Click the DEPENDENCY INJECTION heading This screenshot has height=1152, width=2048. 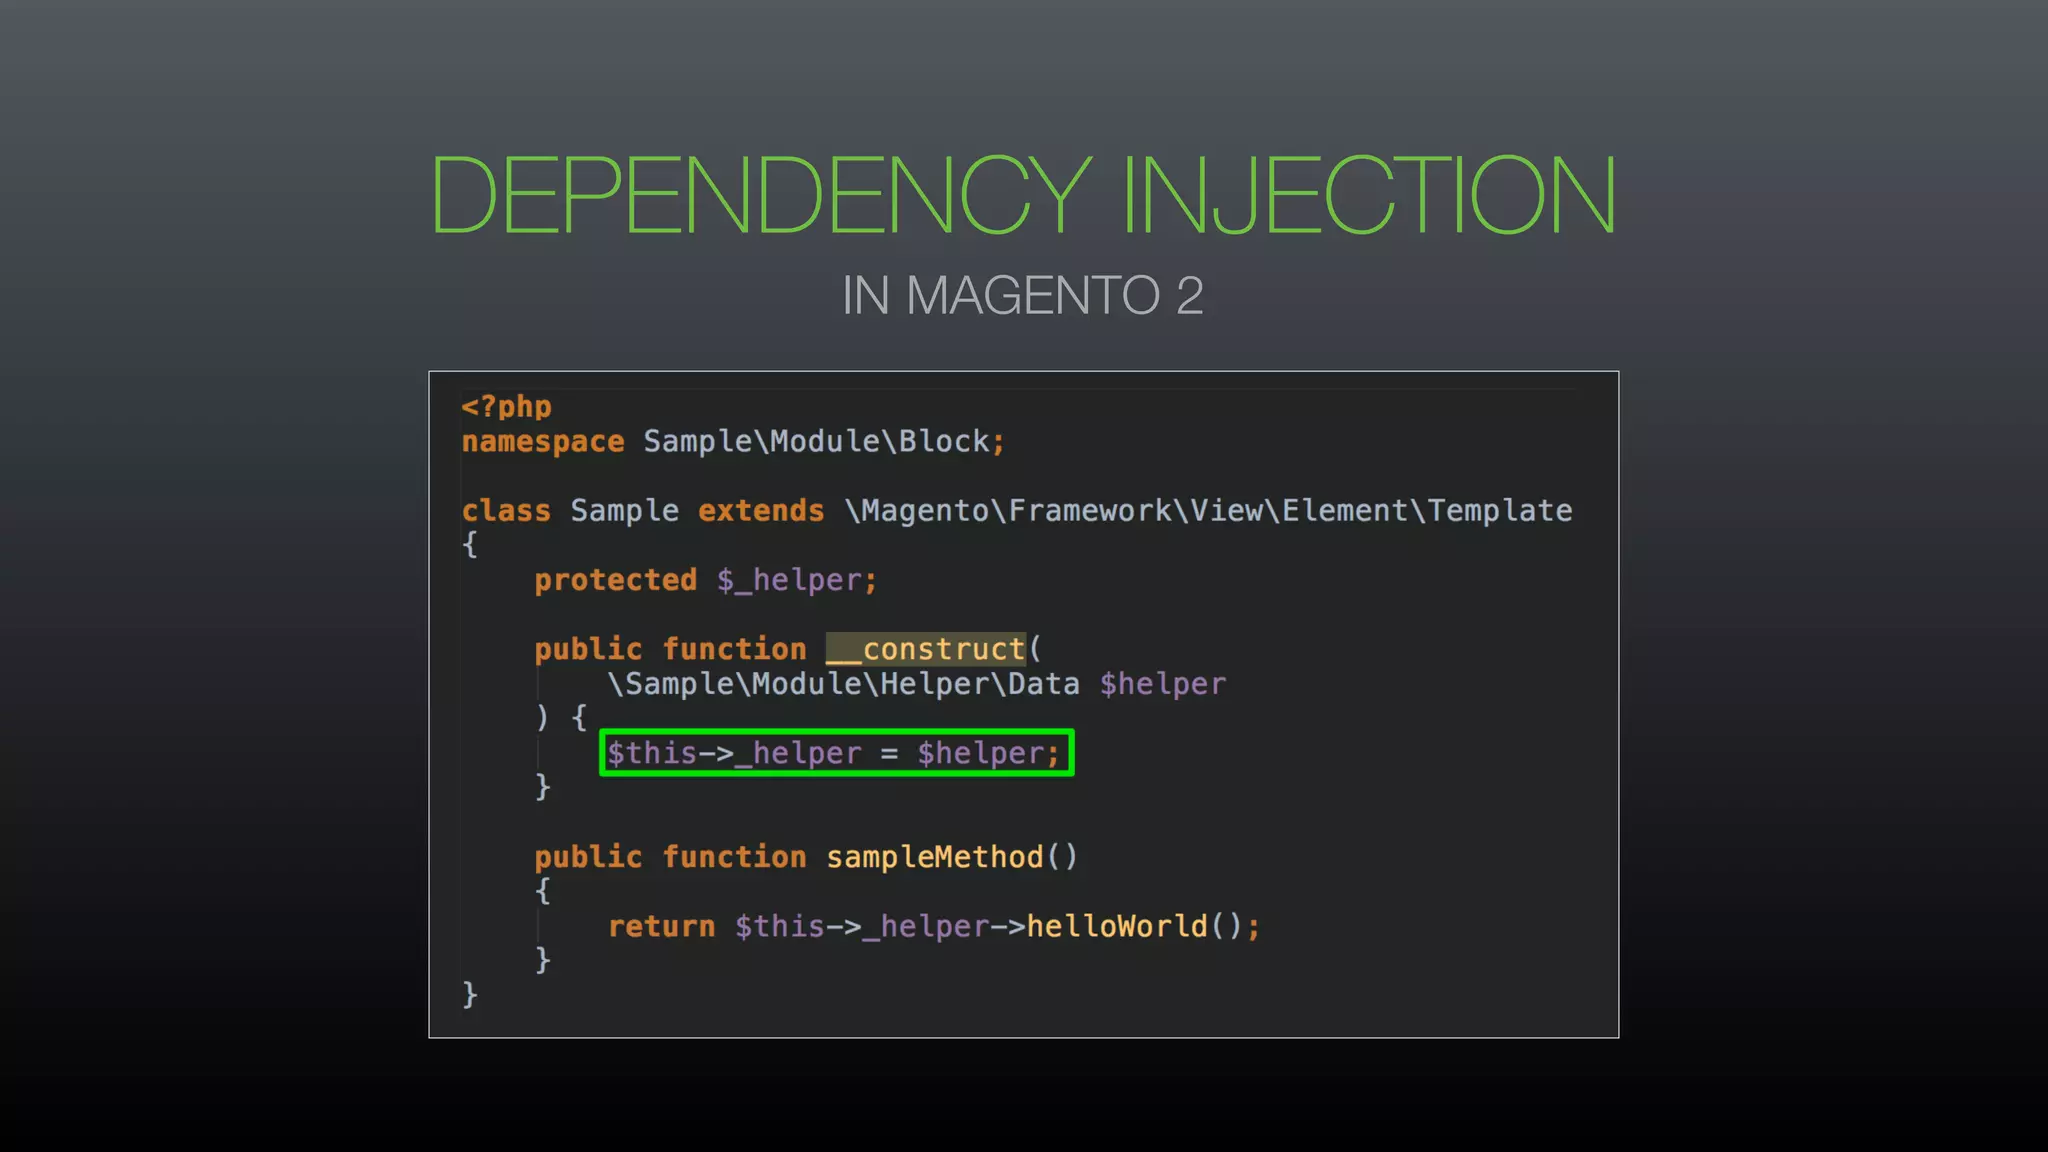[1023, 194]
